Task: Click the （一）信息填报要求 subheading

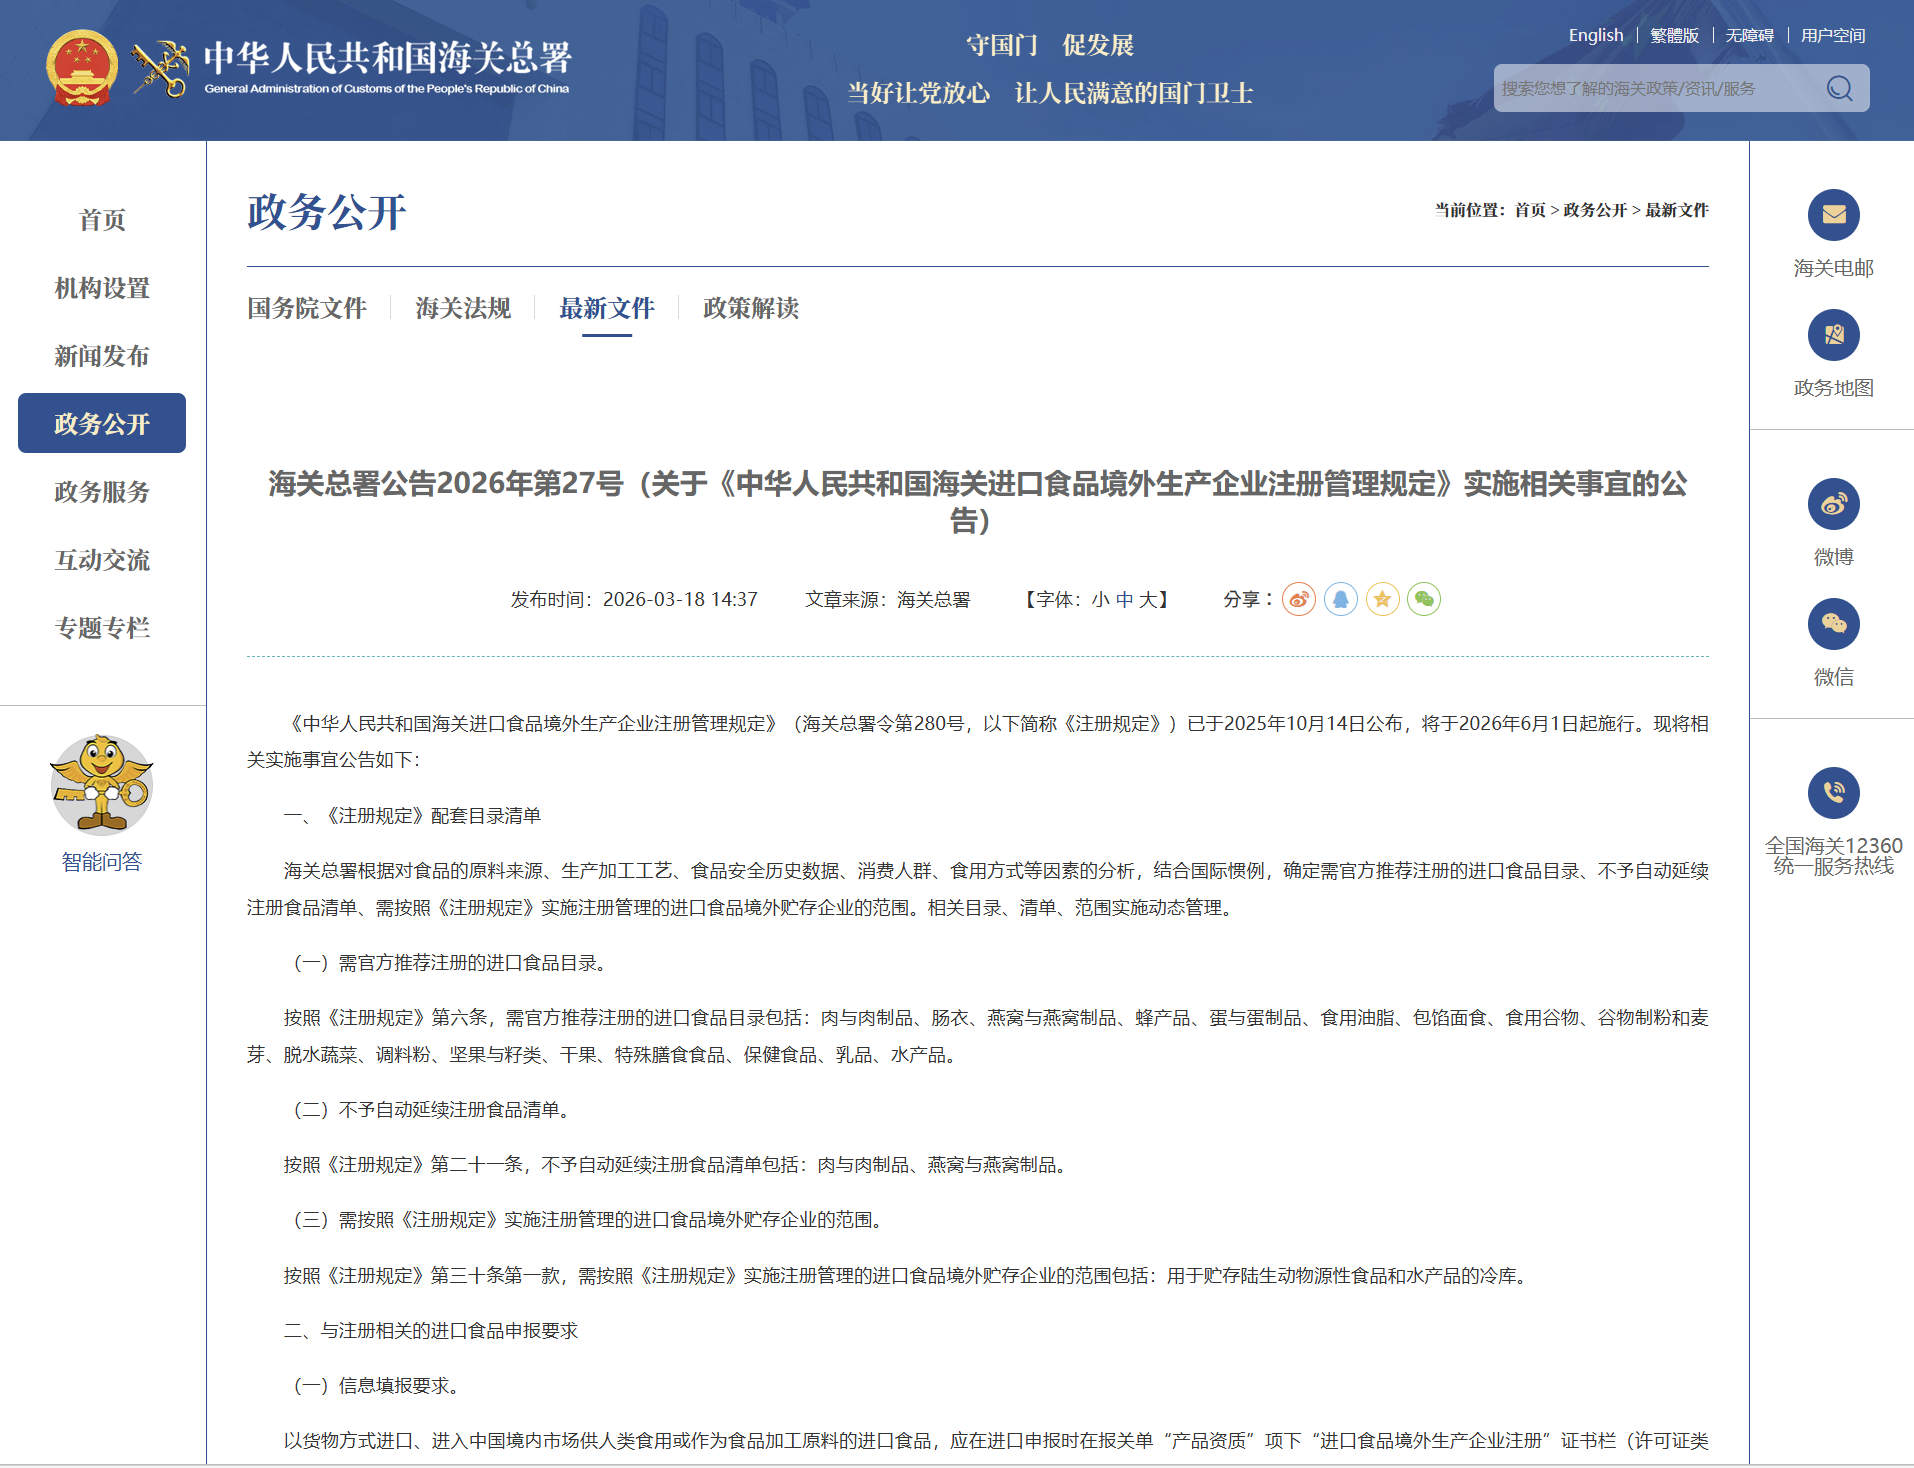Action: 375,1386
